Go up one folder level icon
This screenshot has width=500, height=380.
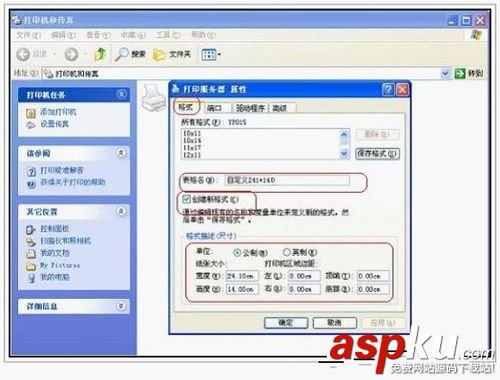(x=100, y=54)
